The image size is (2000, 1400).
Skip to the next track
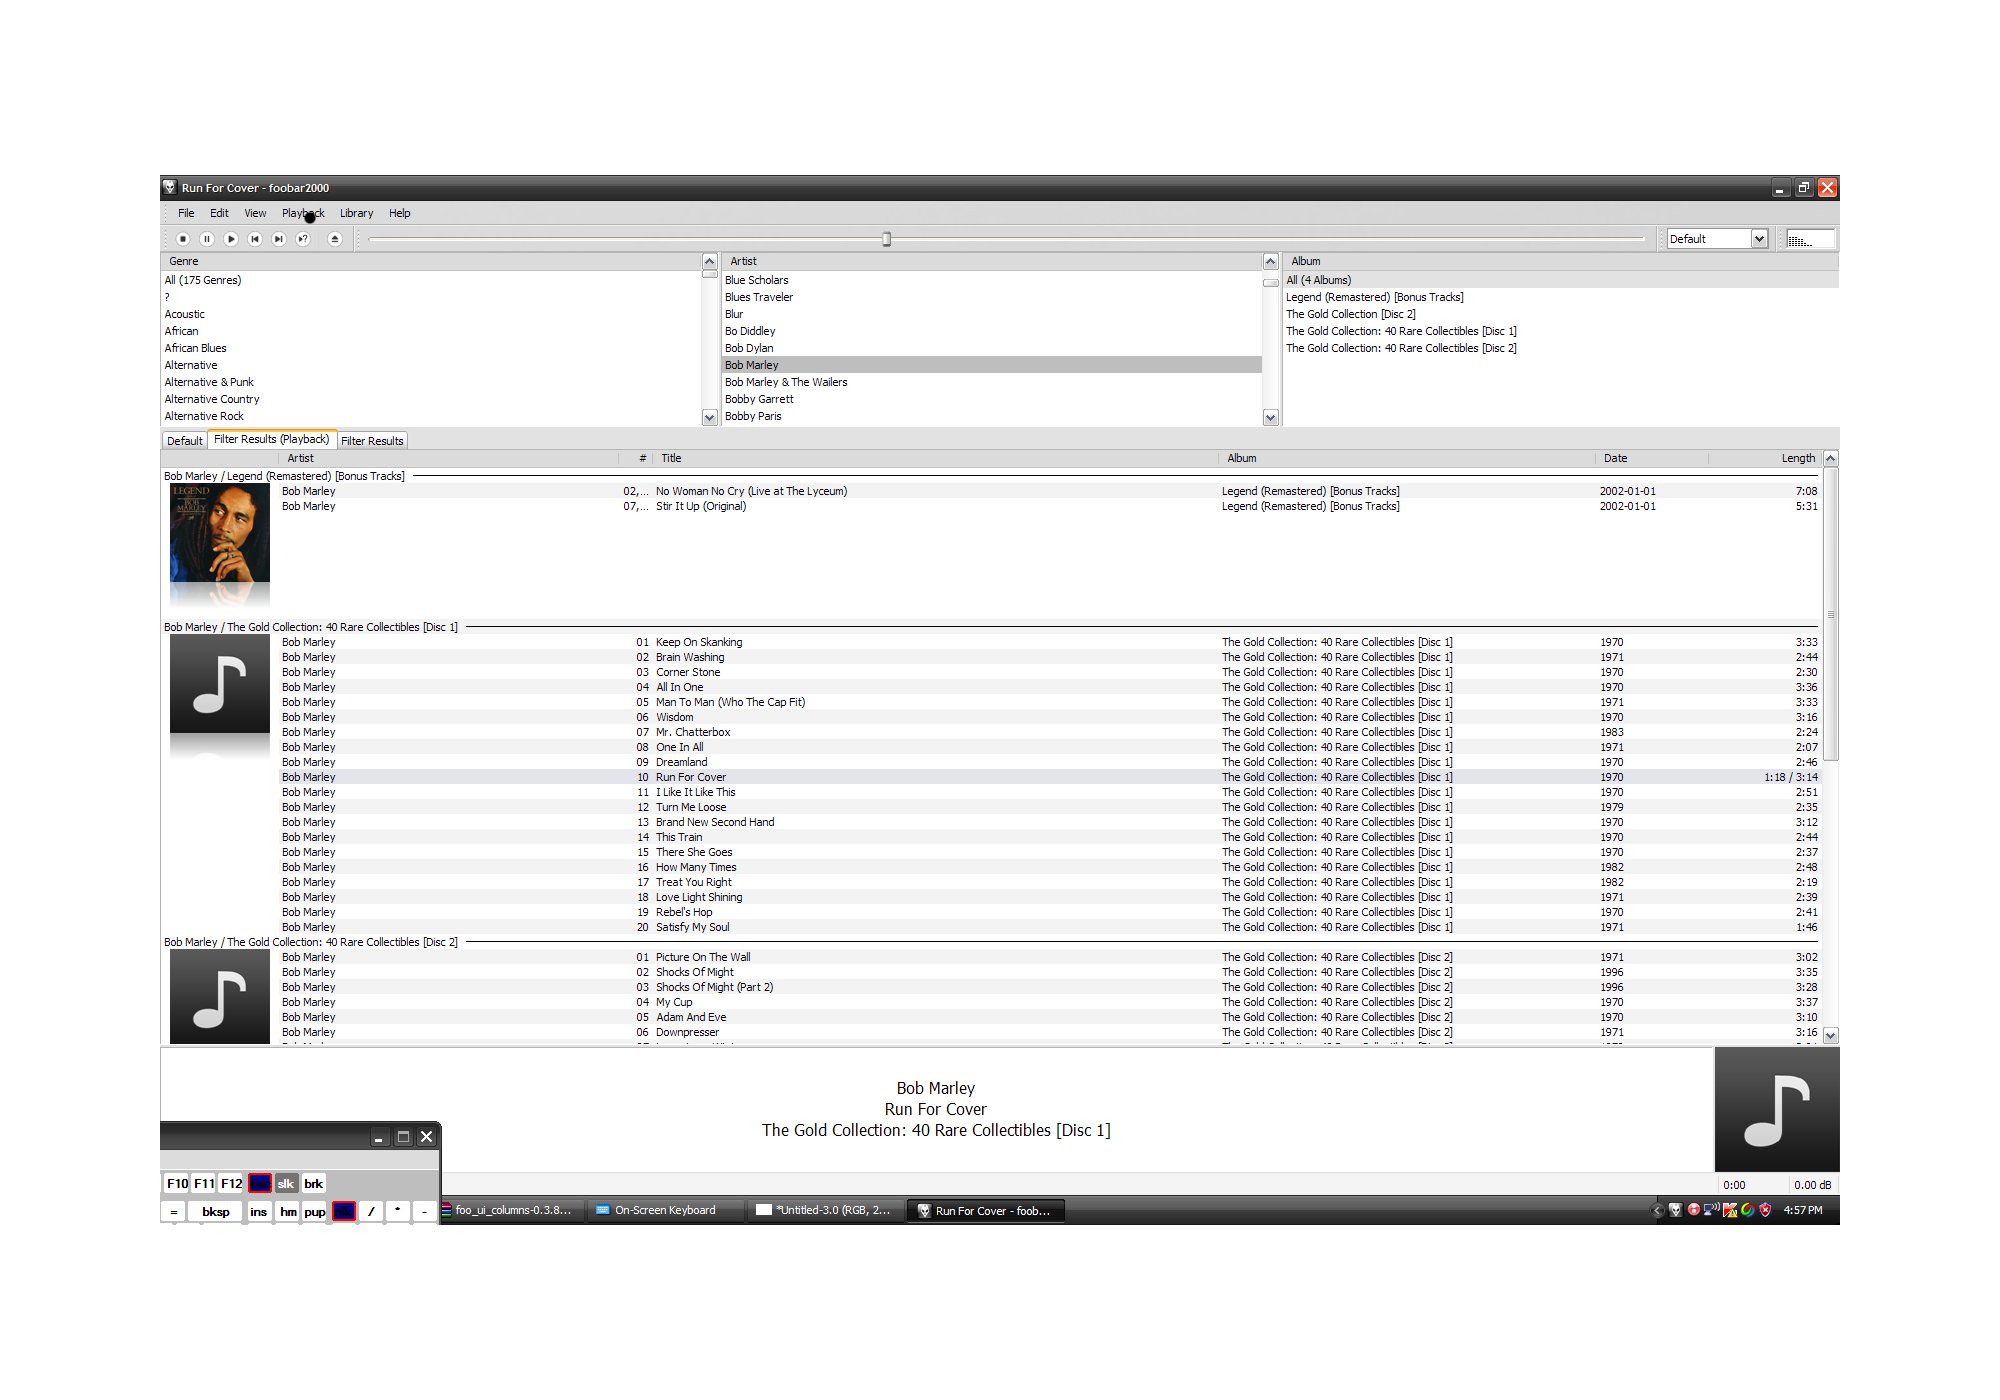279,239
